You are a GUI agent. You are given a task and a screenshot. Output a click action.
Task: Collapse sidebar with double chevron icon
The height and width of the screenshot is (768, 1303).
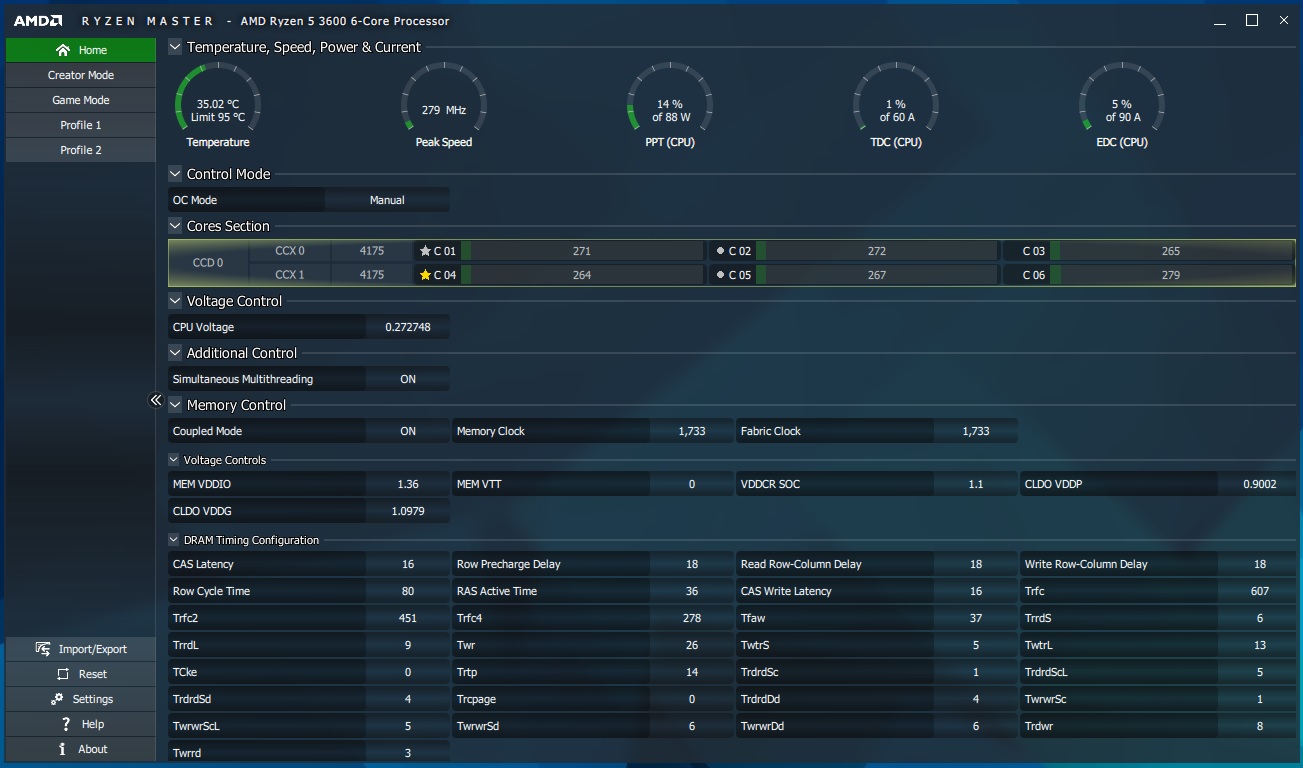pyautogui.click(x=156, y=400)
